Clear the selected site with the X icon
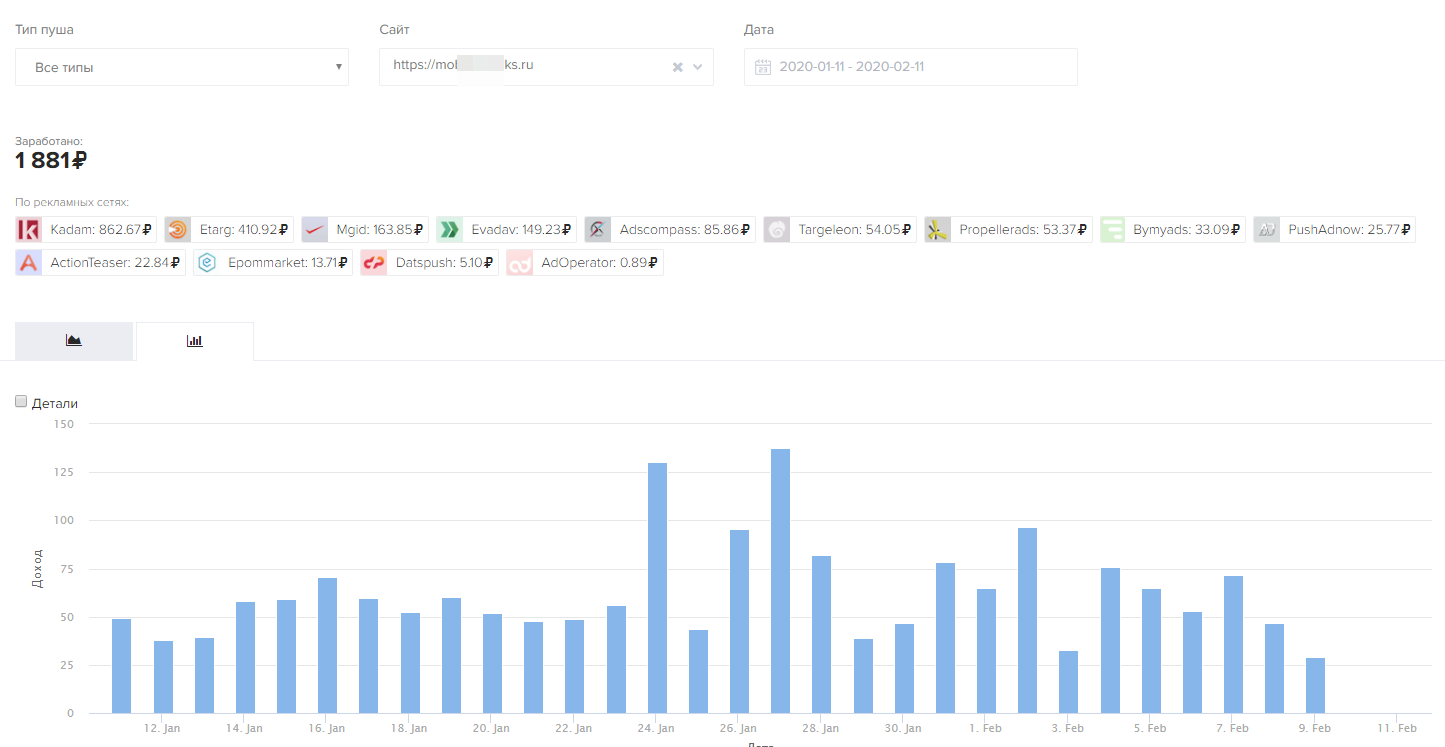The width and height of the screenshot is (1445, 747). coord(677,67)
